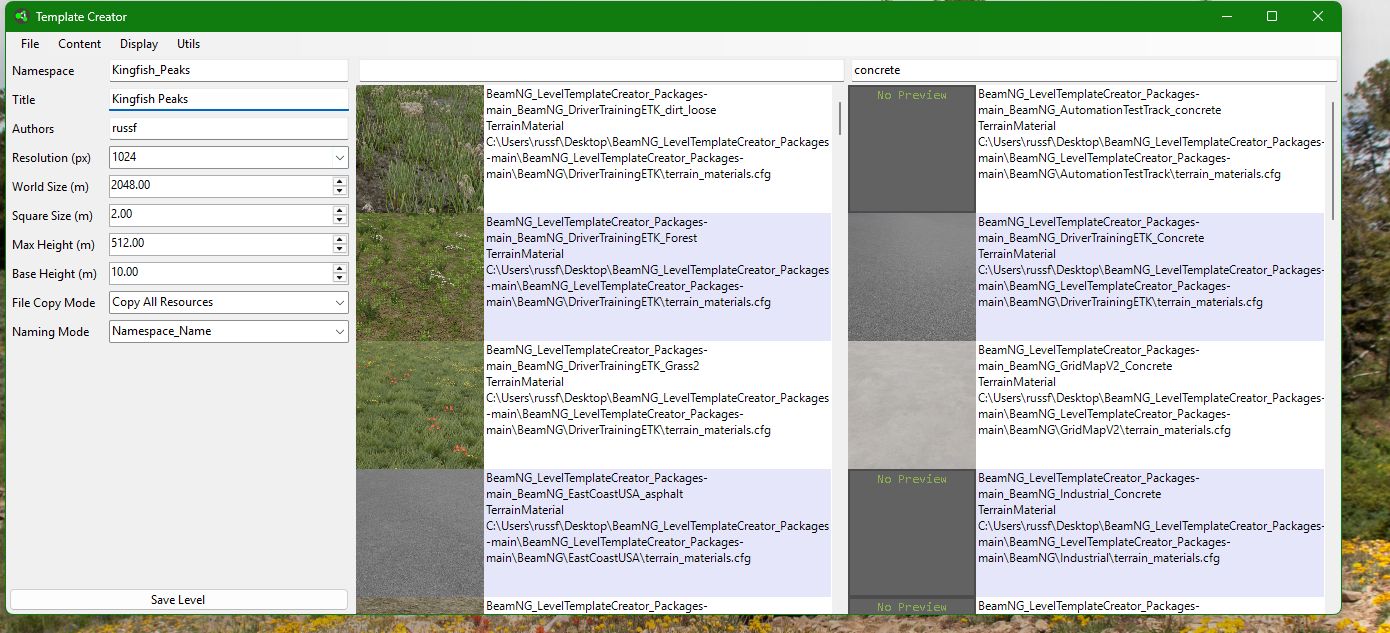Click the right search box containing concrete
1390x633 pixels.
point(1093,71)
